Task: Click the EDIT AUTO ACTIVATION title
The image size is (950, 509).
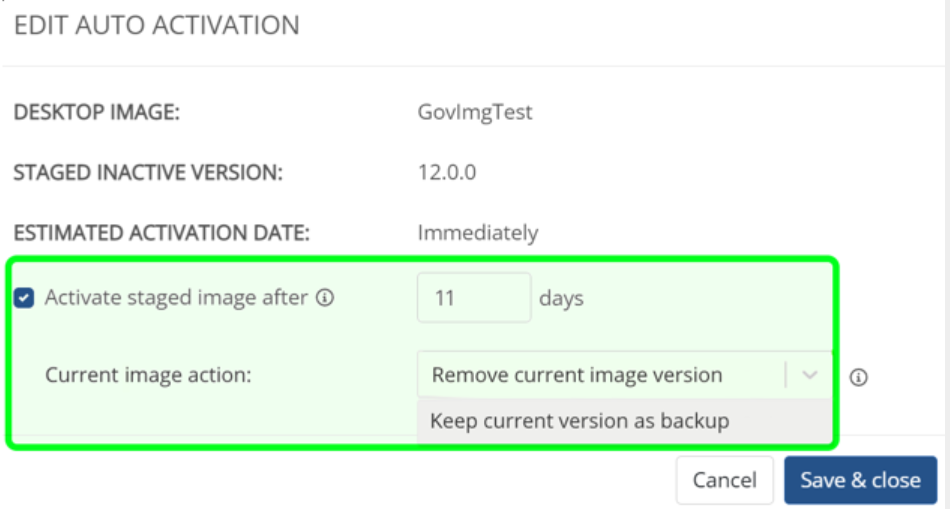Action: pyautogui.click(x=156, y=25)
